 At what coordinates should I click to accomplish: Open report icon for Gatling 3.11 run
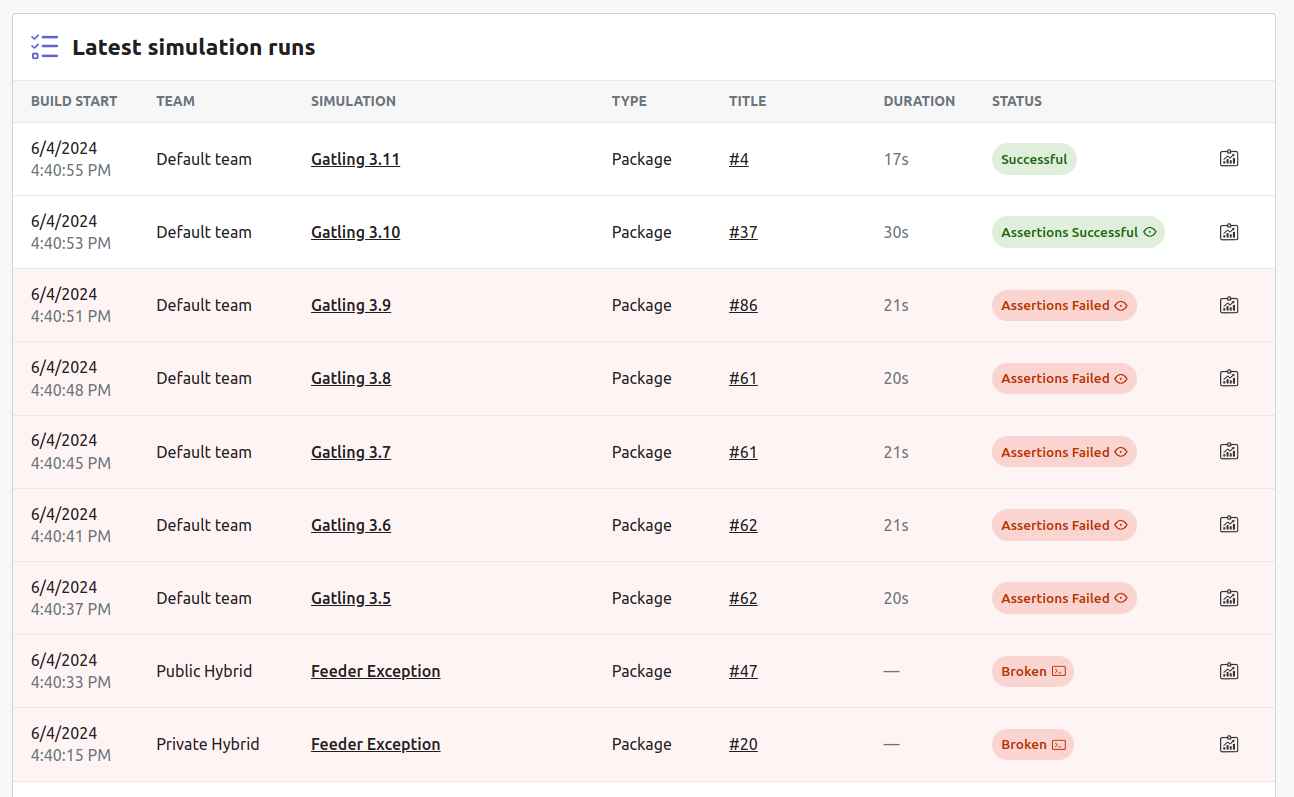point(1229,158)
